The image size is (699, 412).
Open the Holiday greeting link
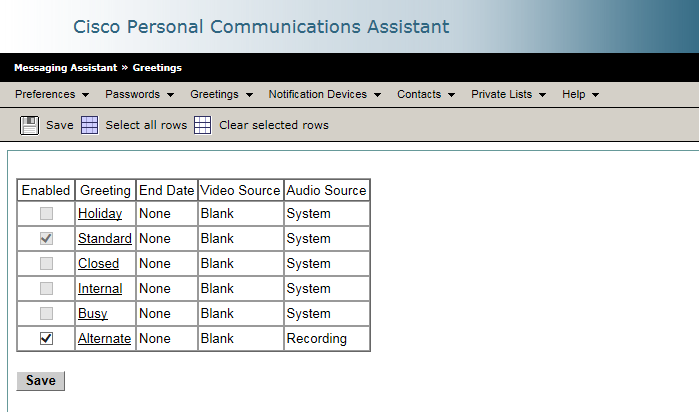click(100, 214)
